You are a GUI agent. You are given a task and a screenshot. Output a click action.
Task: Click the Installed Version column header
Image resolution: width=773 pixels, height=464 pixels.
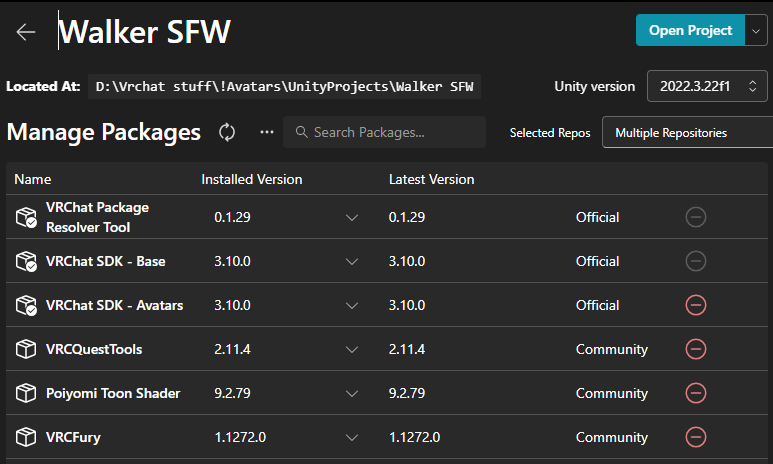(252, 180)
